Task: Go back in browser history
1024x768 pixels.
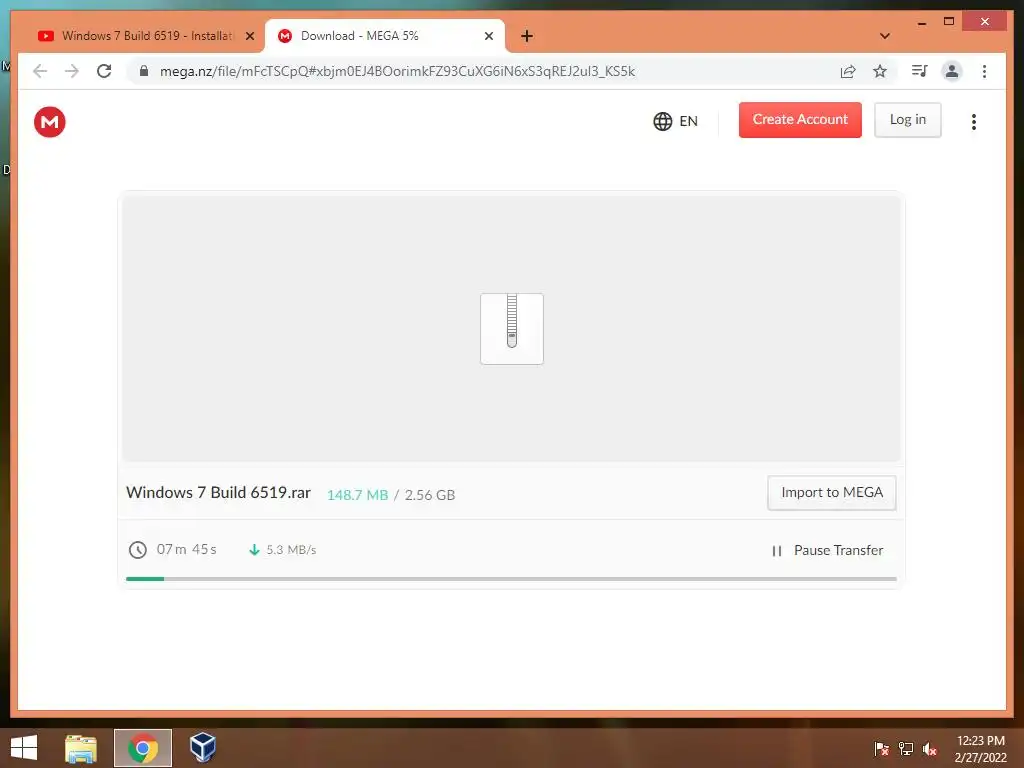Action: pos(40,71)
